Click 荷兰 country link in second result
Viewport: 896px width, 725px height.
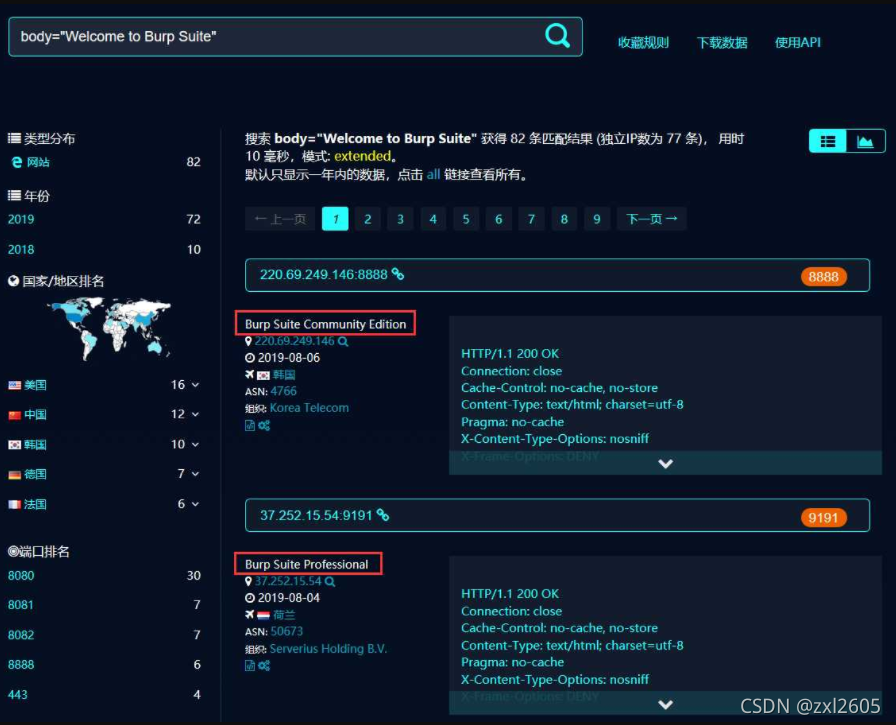point(284,615)
